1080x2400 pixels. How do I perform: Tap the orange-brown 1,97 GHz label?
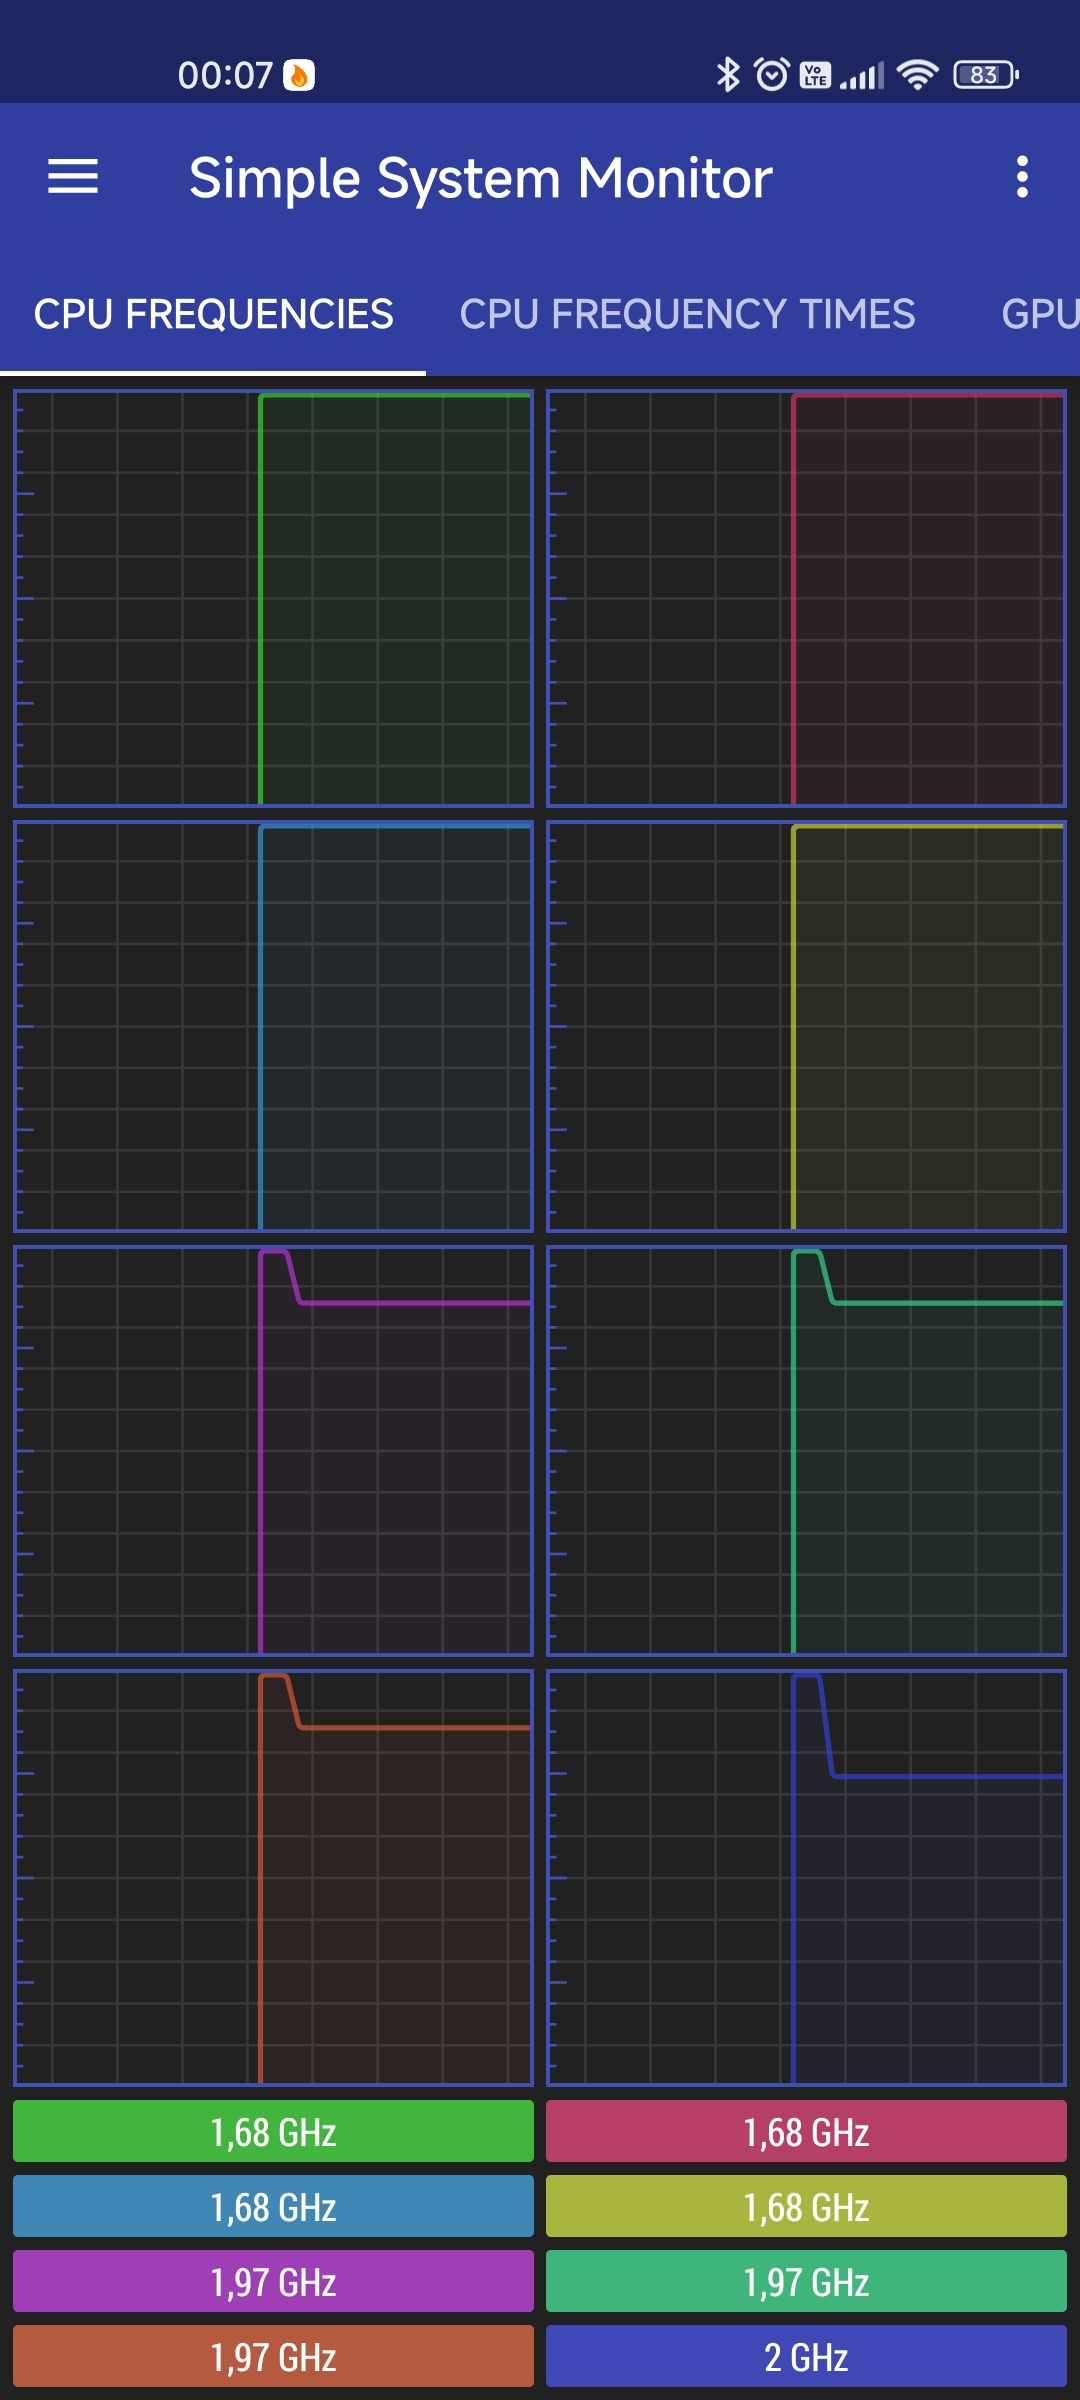(x=273, y=2356)
